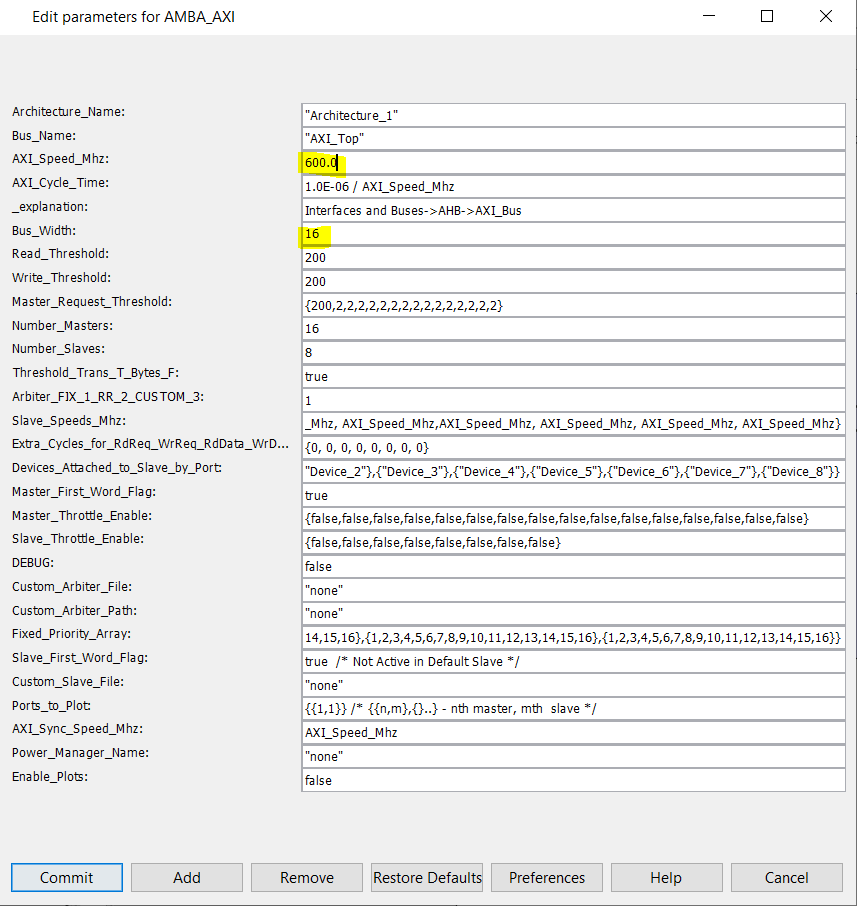This screenshot has height=906, width=857.
Task: Click the Remove parameter button
Action: (x=307, y=877)
